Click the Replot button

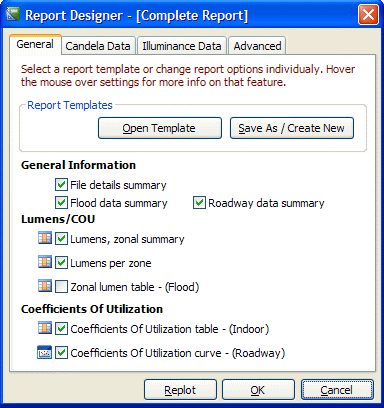(180, 390)
